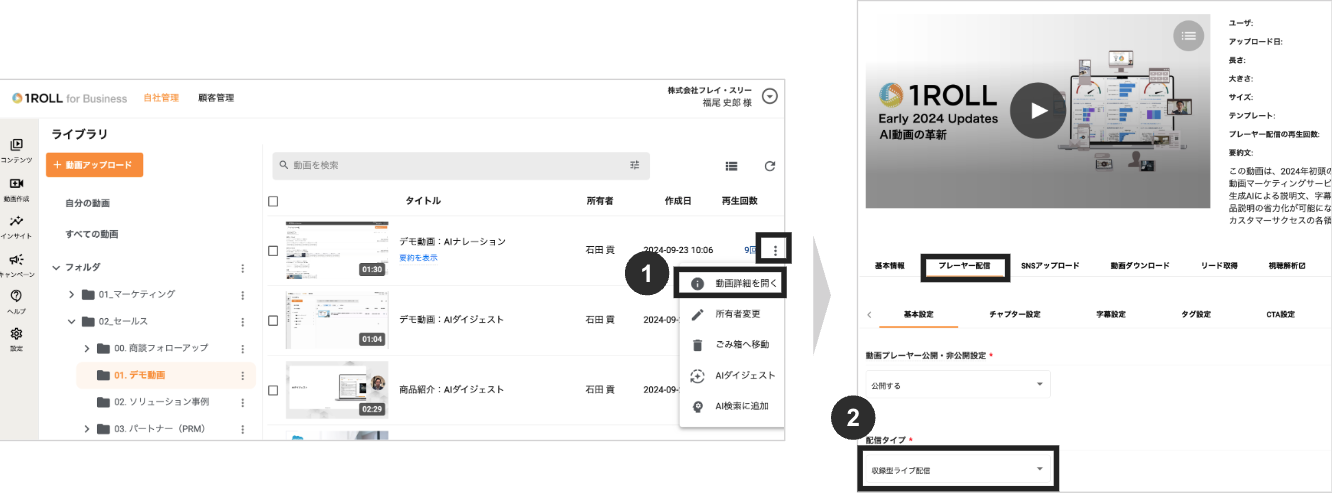The height and width of the screenshot is (498, 1332).
Task: Click three-dot menu next to 01_マーケティング folder
Action: pyautogui.click(x=242, y=294)
